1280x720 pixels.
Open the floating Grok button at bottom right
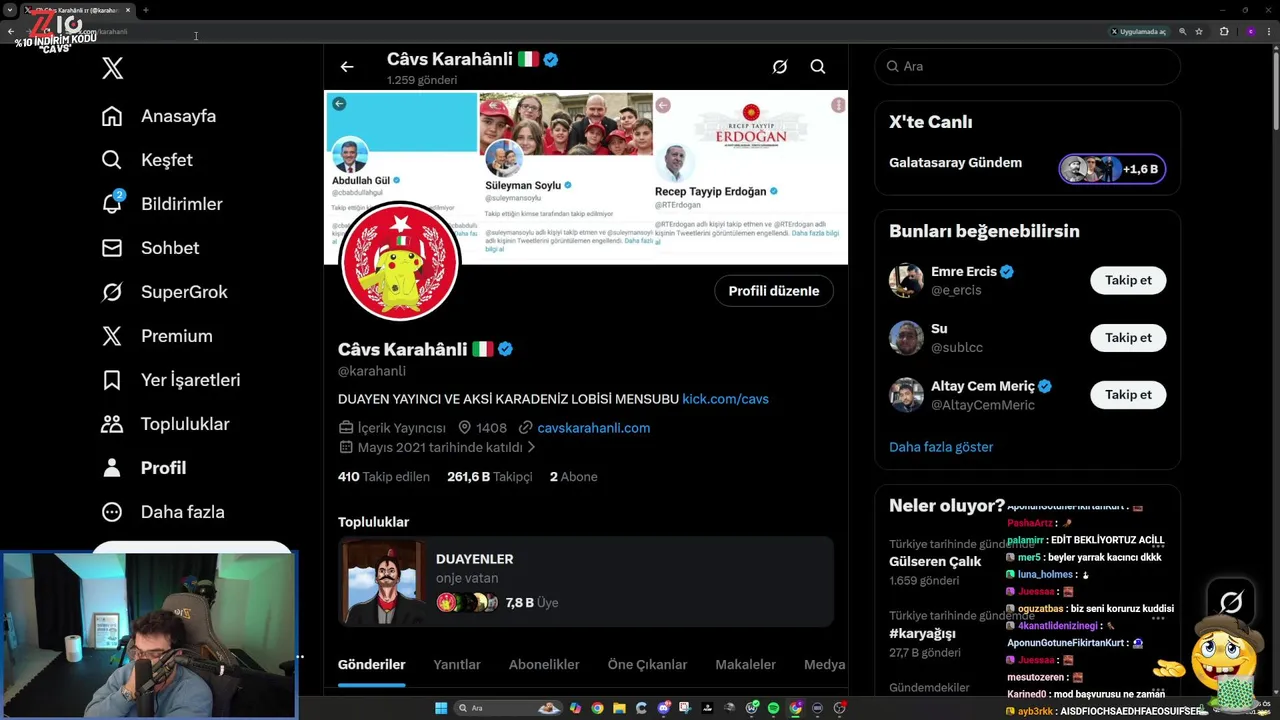[x=1231, y=602]
